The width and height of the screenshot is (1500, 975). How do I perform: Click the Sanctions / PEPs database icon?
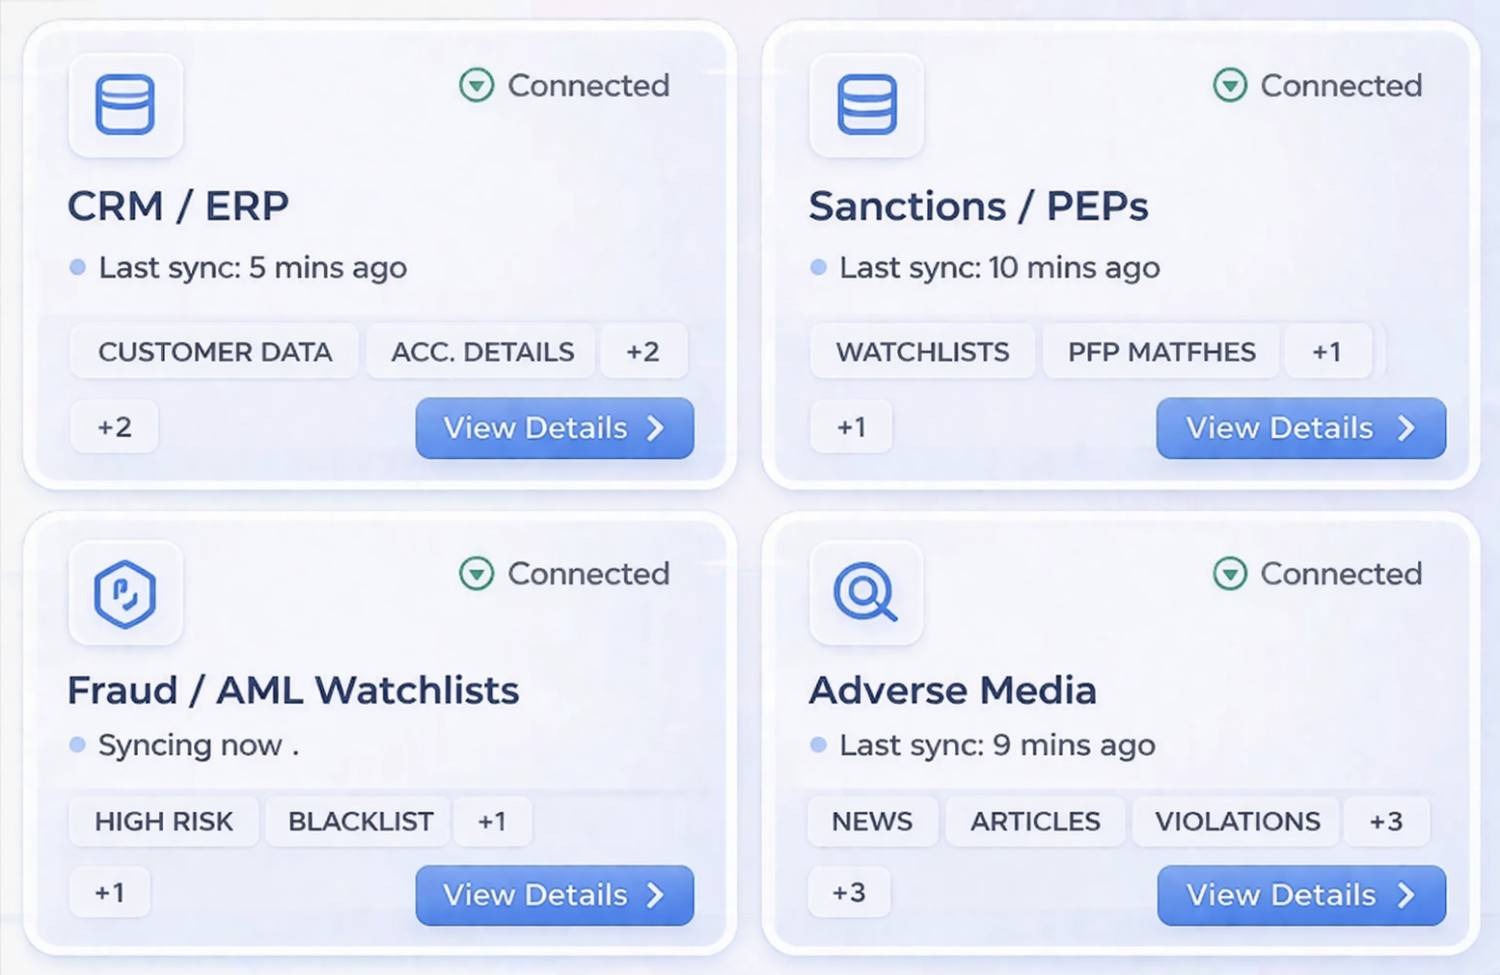click(x=866, y=105)
